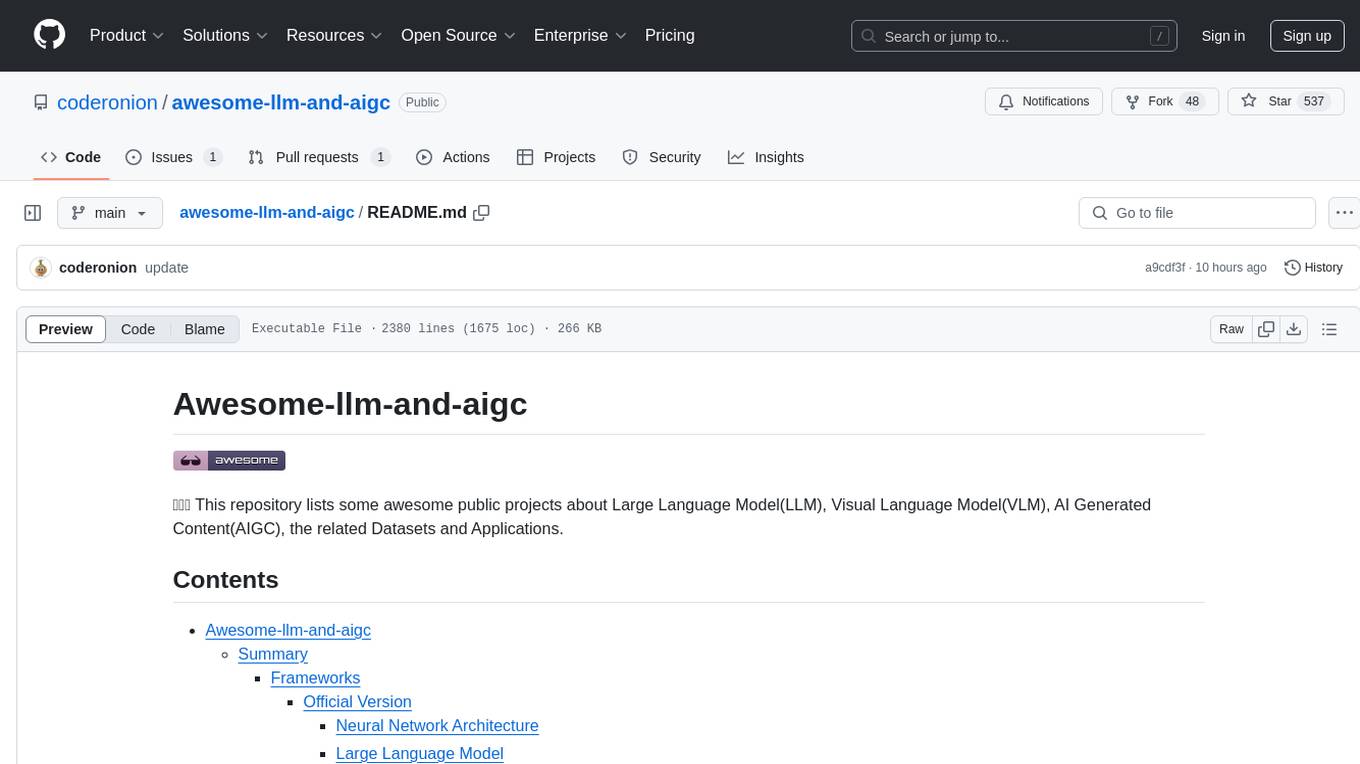This screenshot has width=1360, height=764.
Task: Open the Raw file view
Action: tap(1231, 329)
